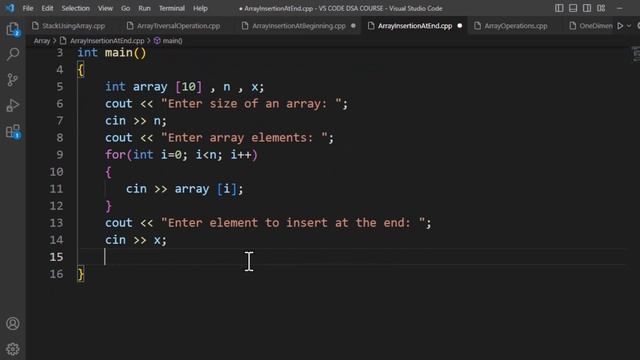Click the "Enter element to insert at the end: " string
The image size is (640, 360).
pyautogui.click(x=292, y=223)
